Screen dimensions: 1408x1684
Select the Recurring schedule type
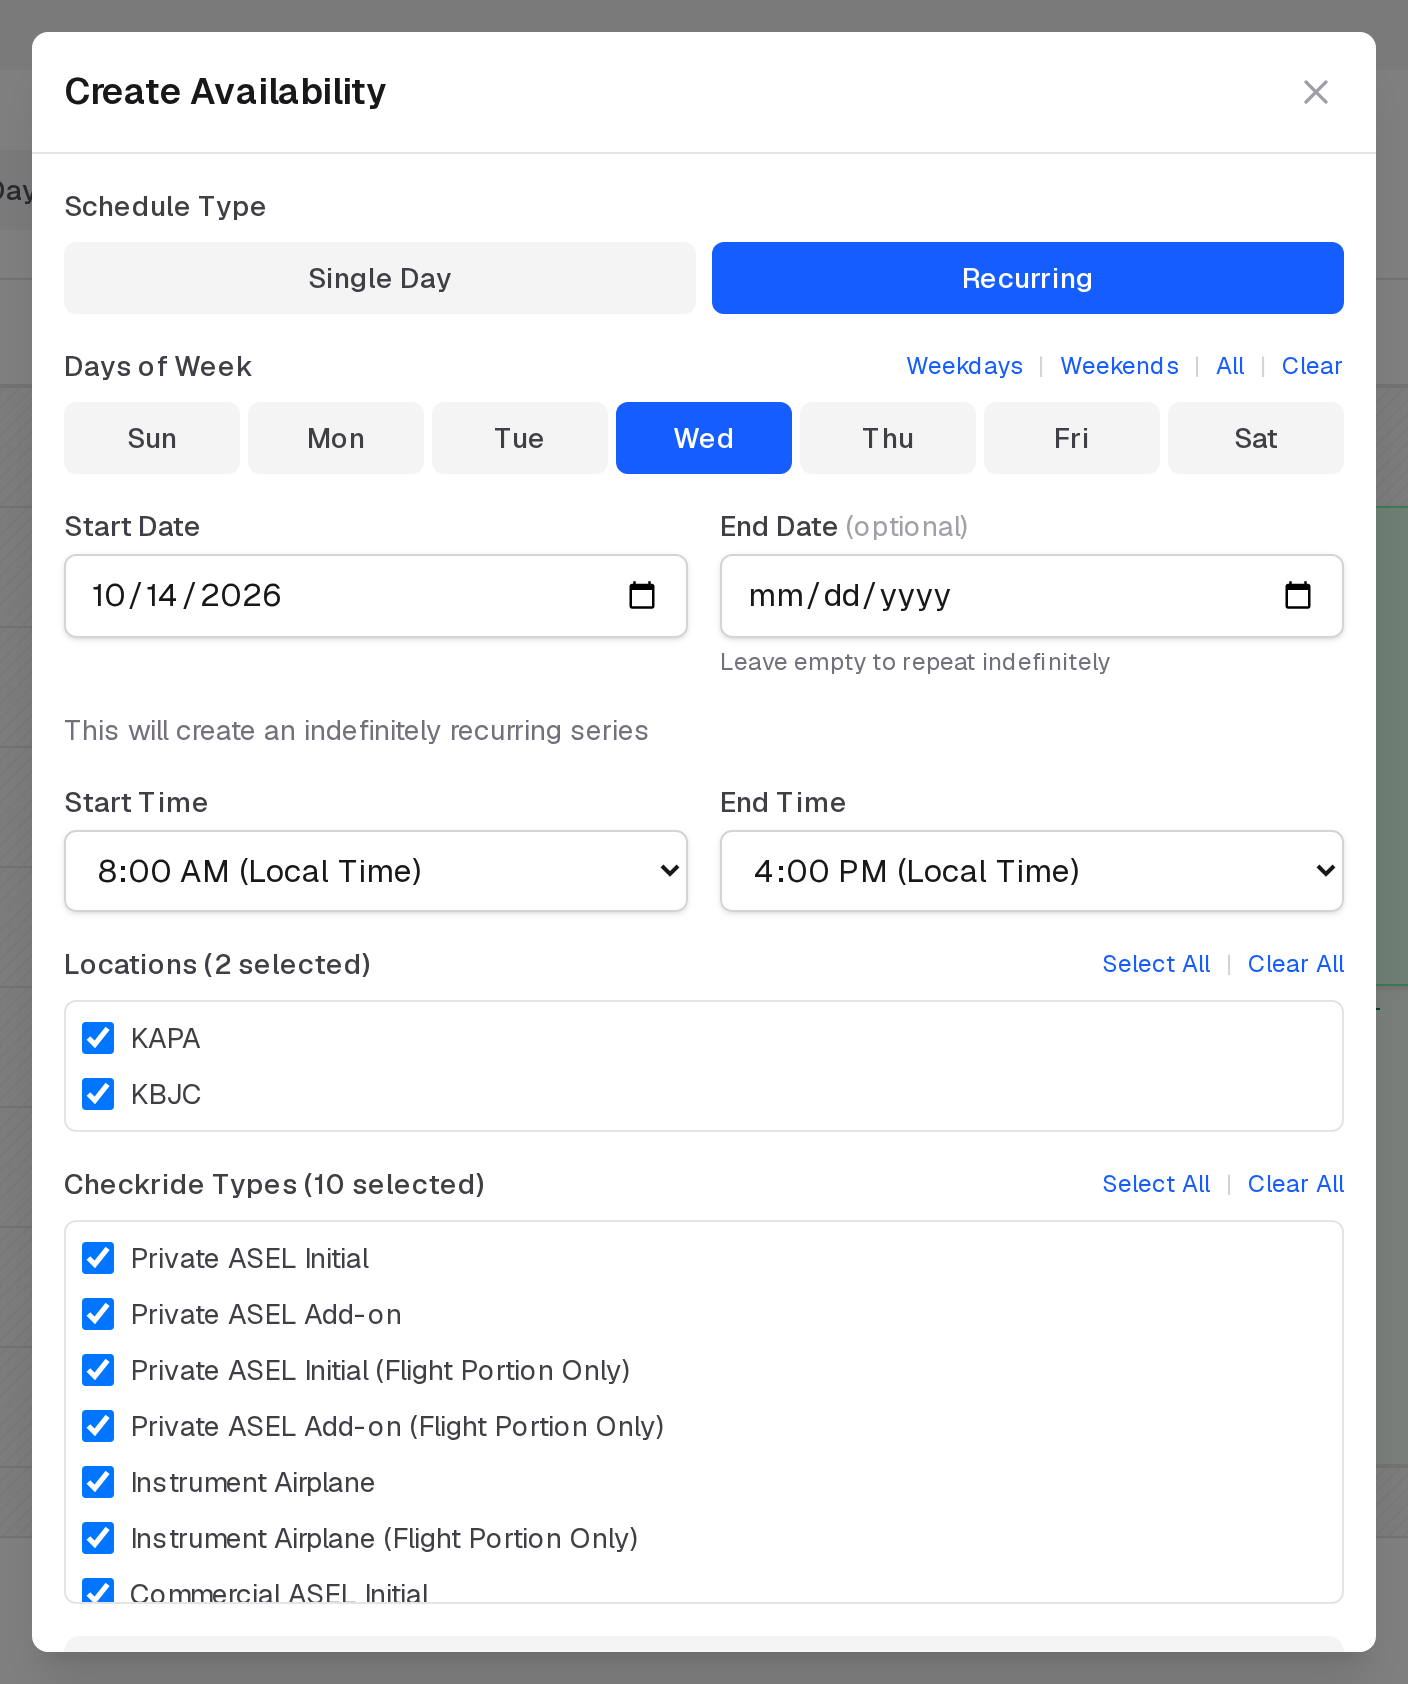point(1028,278)
